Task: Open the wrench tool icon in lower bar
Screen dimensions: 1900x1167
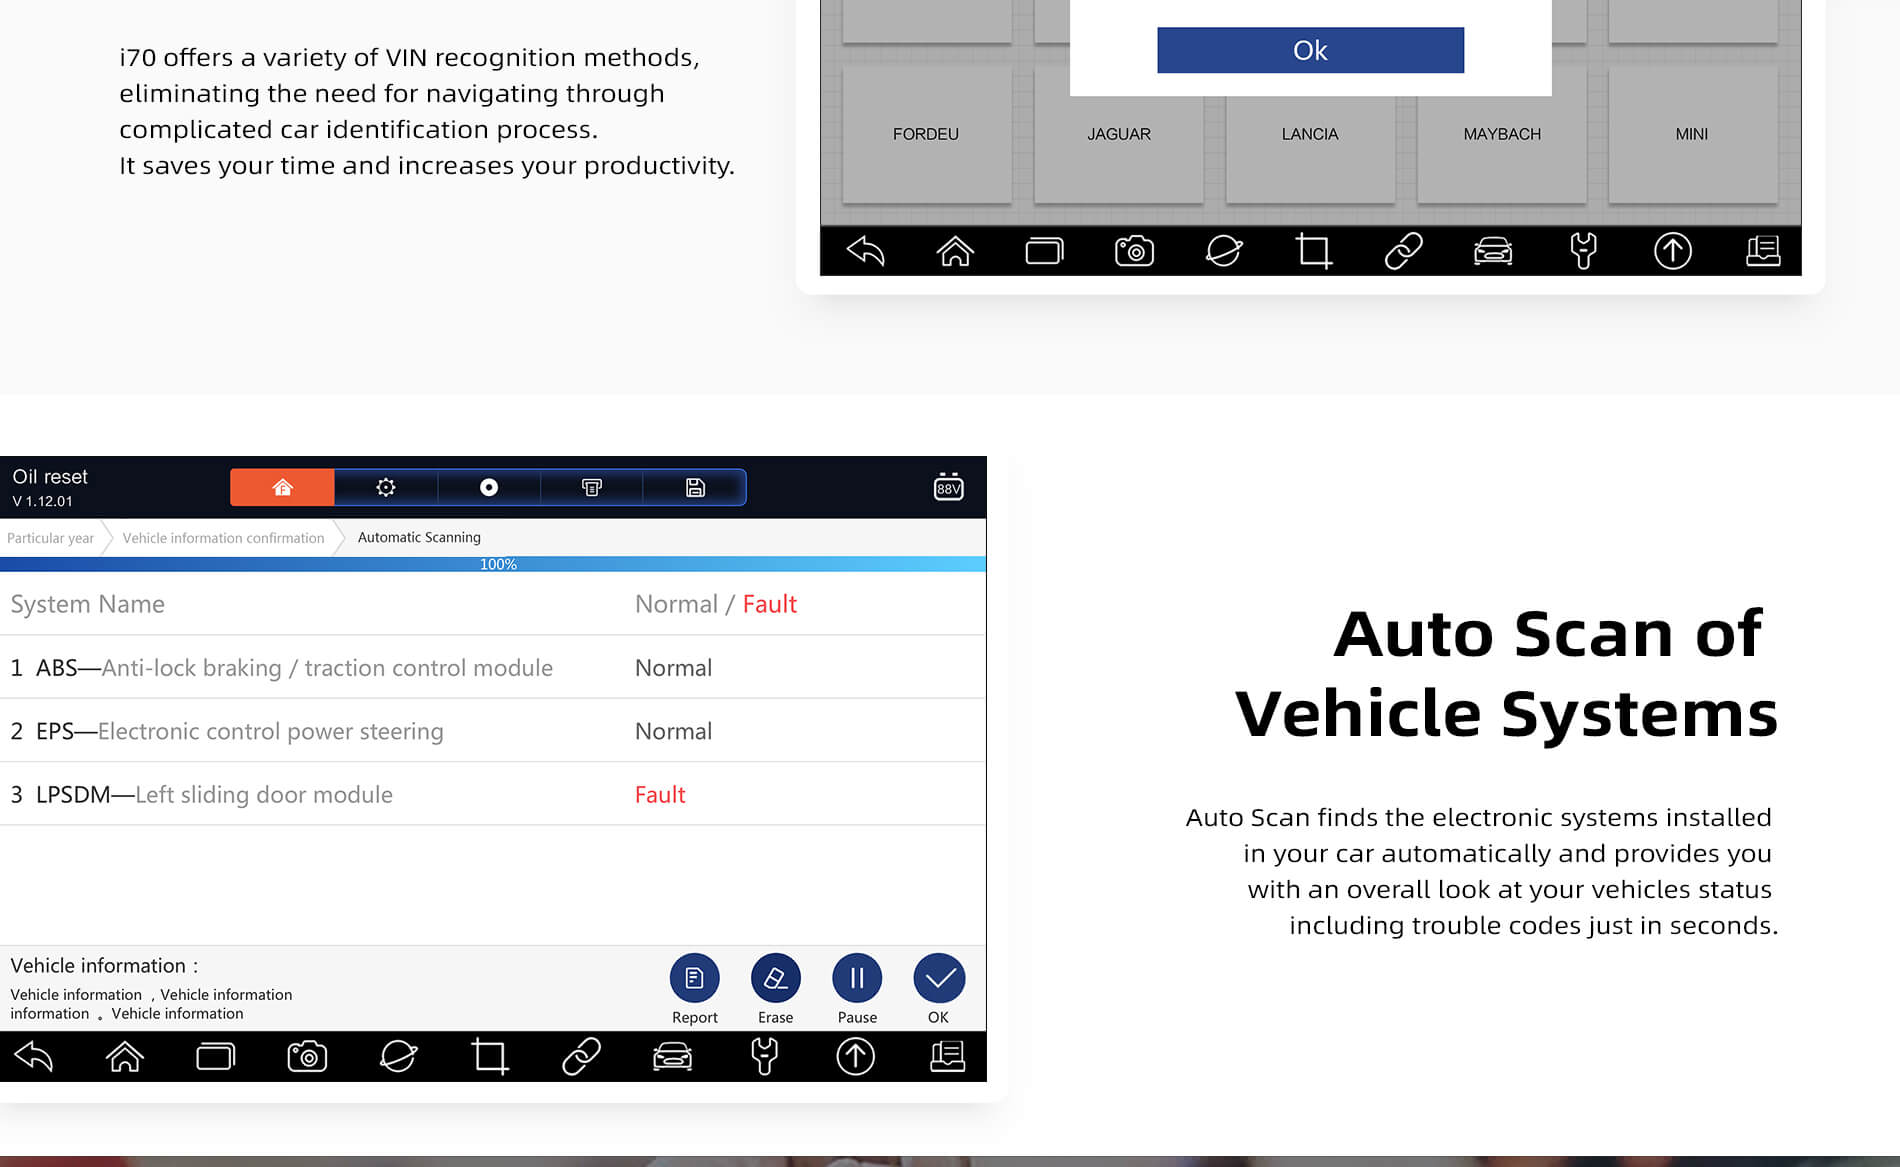Action: click(x=764, y=1056)
